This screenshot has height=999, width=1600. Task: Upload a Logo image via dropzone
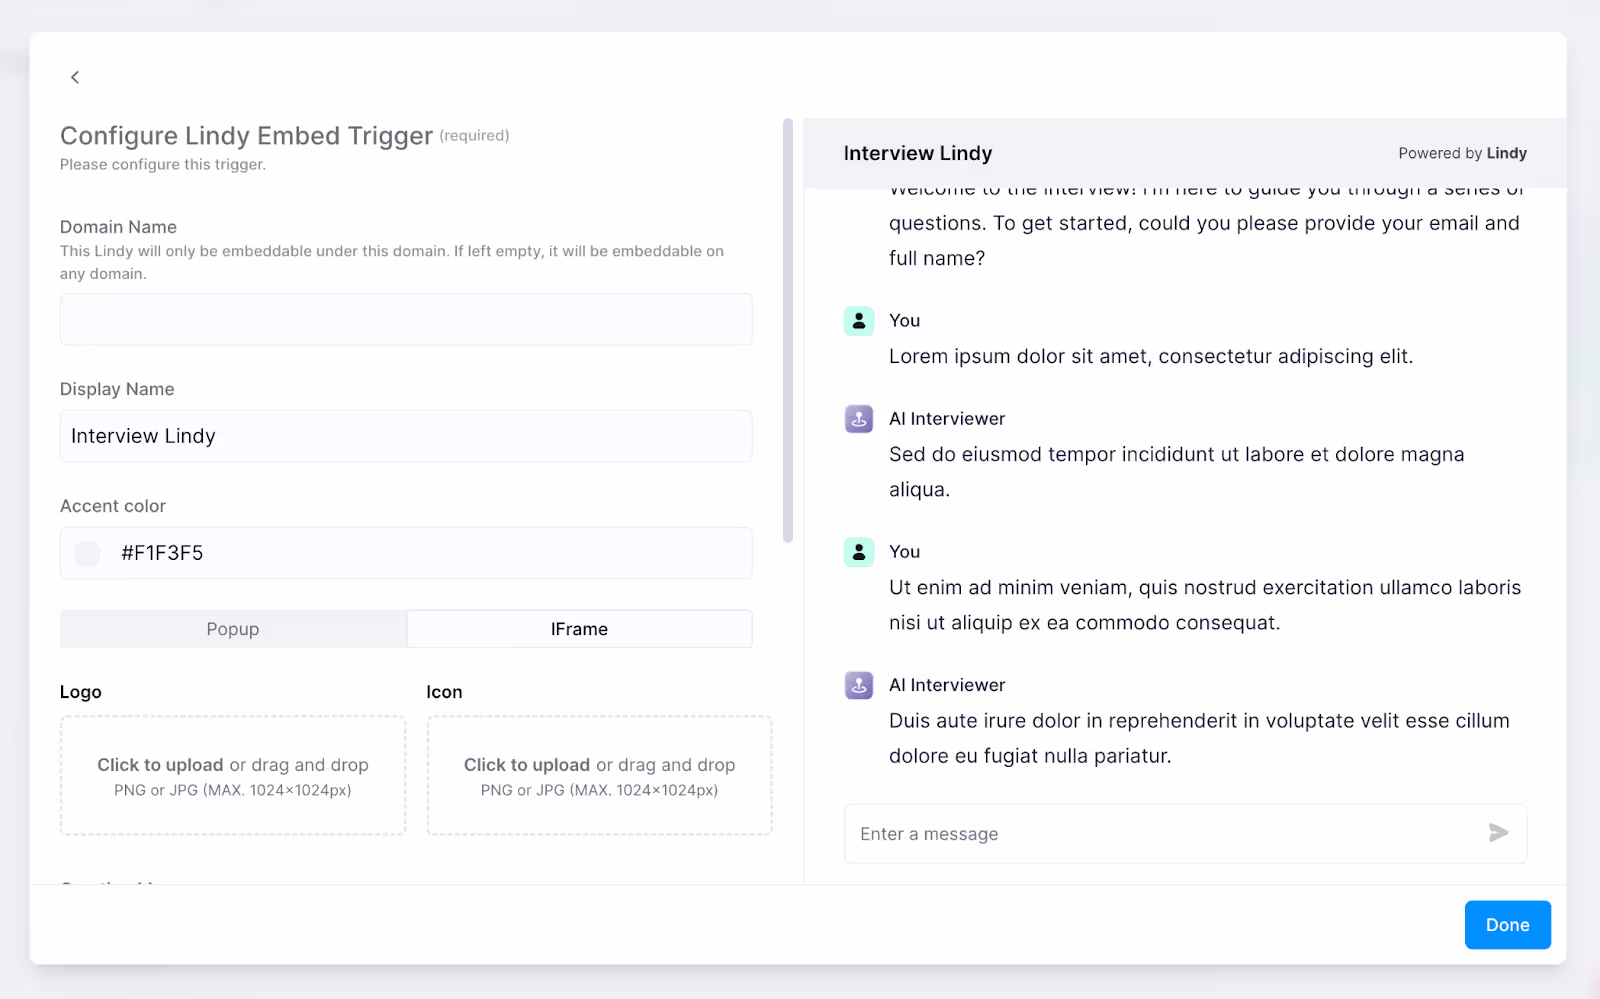233,775
